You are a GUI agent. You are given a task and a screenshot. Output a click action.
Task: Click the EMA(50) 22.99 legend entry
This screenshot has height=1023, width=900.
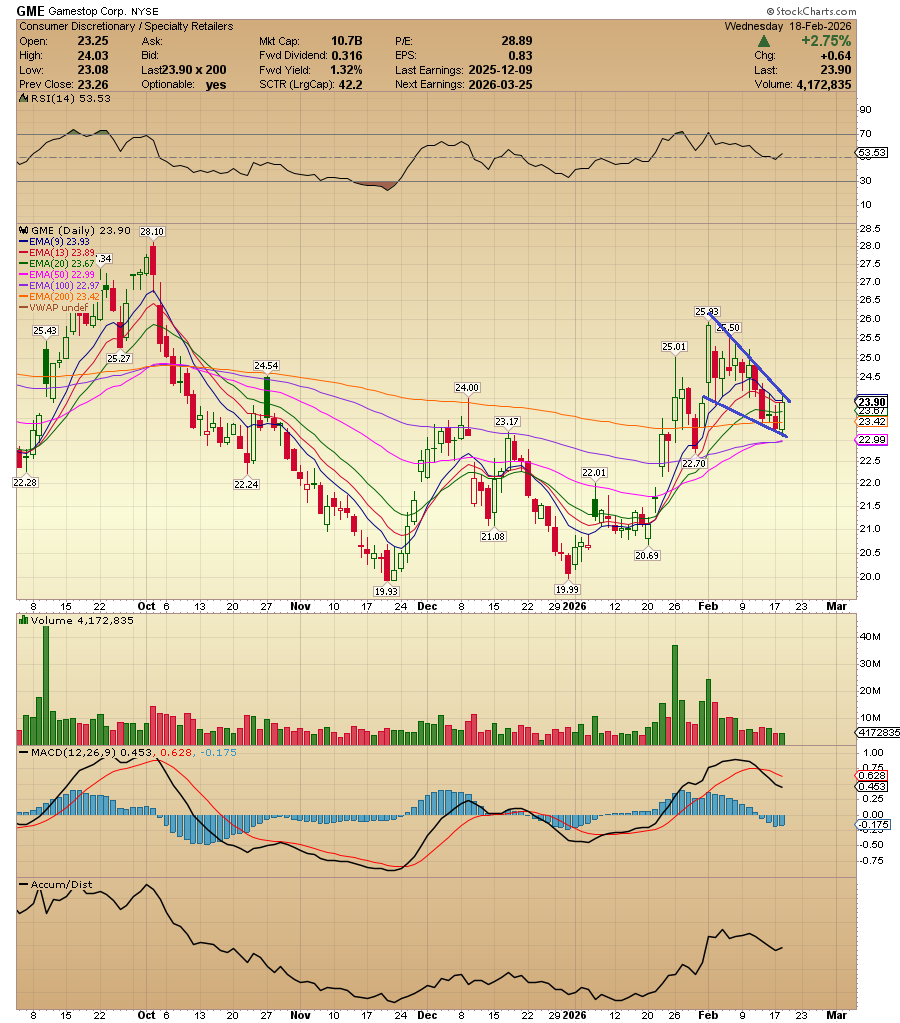coord(57,275)
